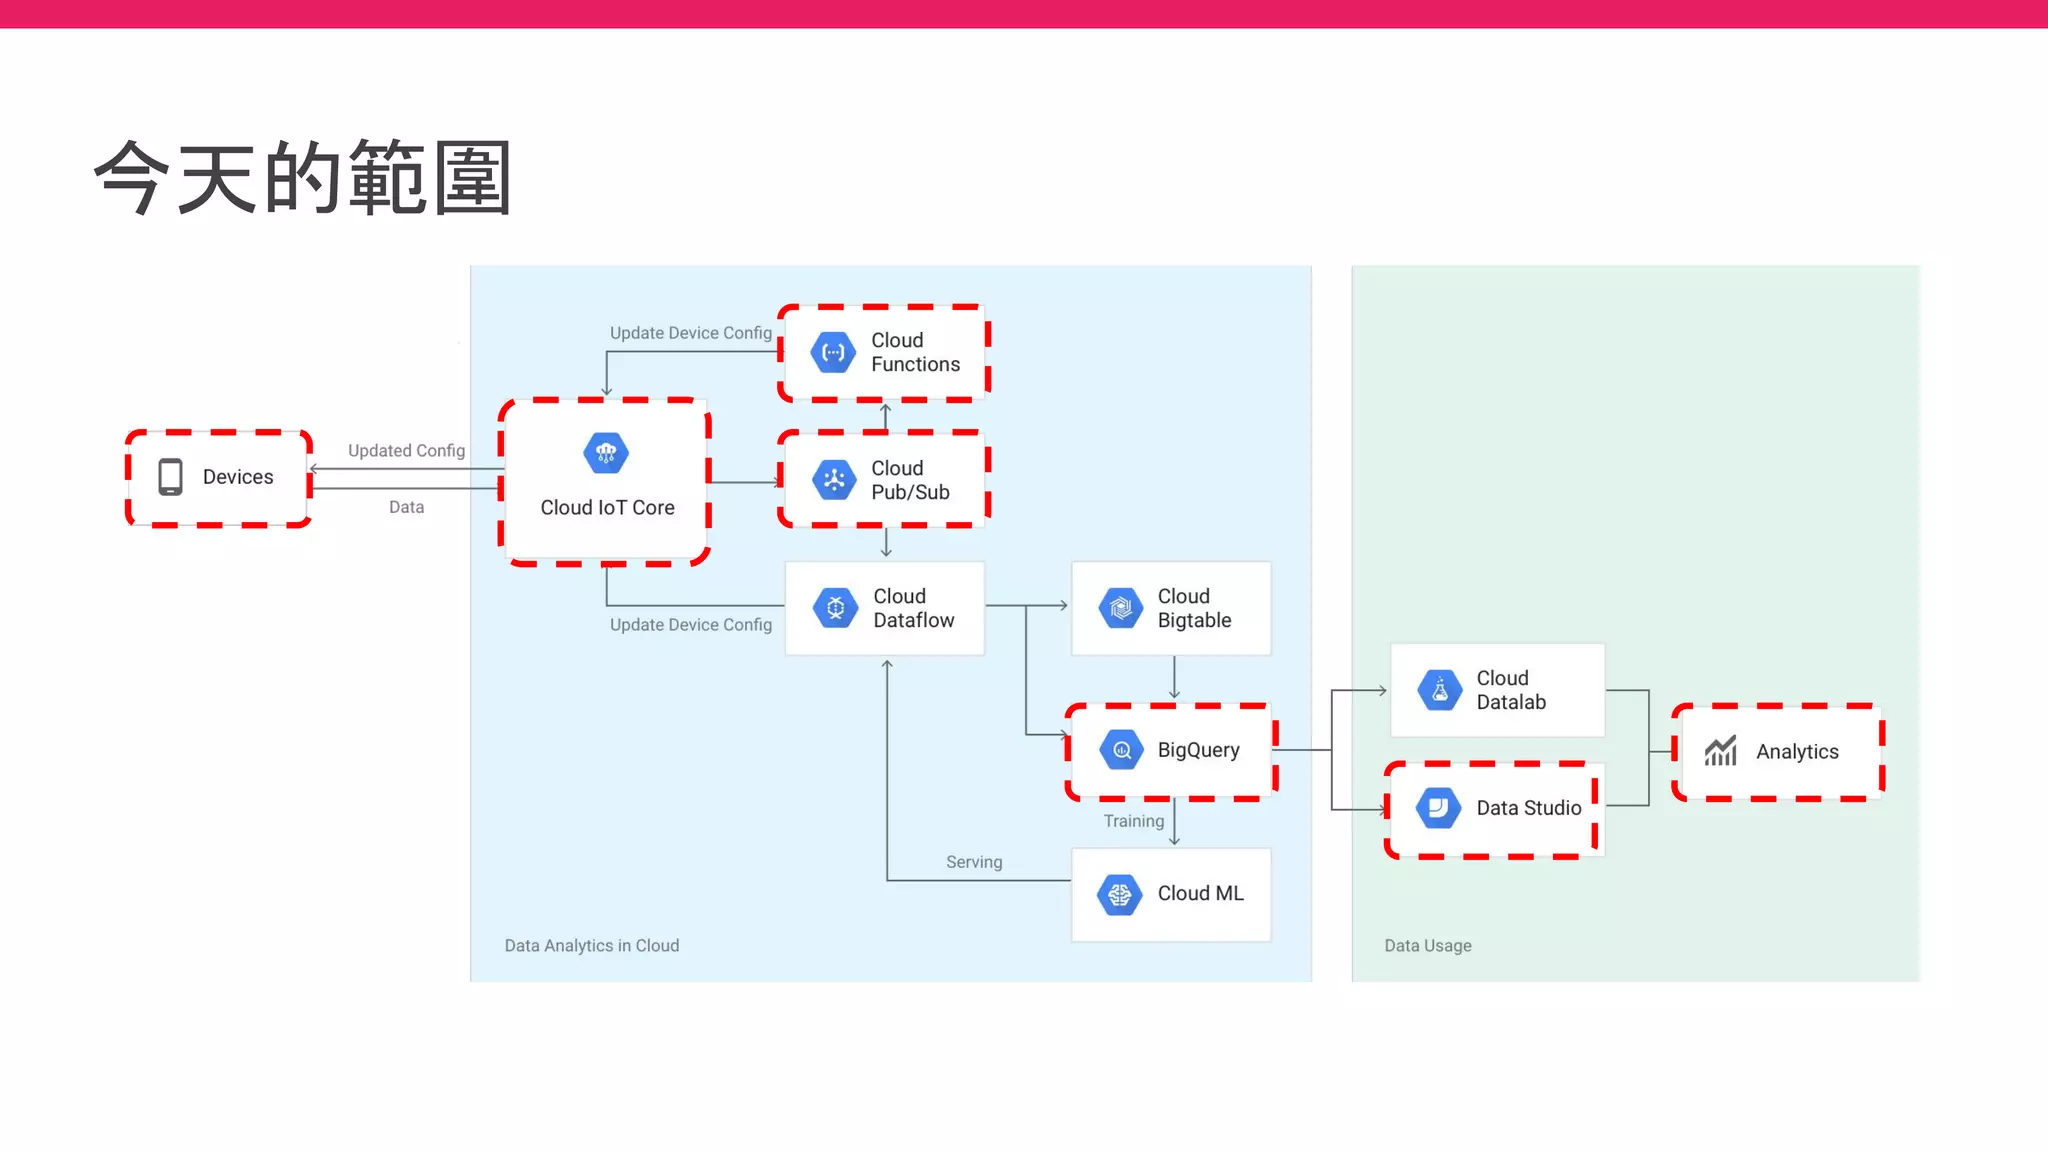This screenshot has height=1152, width=2048.
Task: Click the 'Cloud IoT Core' text
Action: click(607, 508)
